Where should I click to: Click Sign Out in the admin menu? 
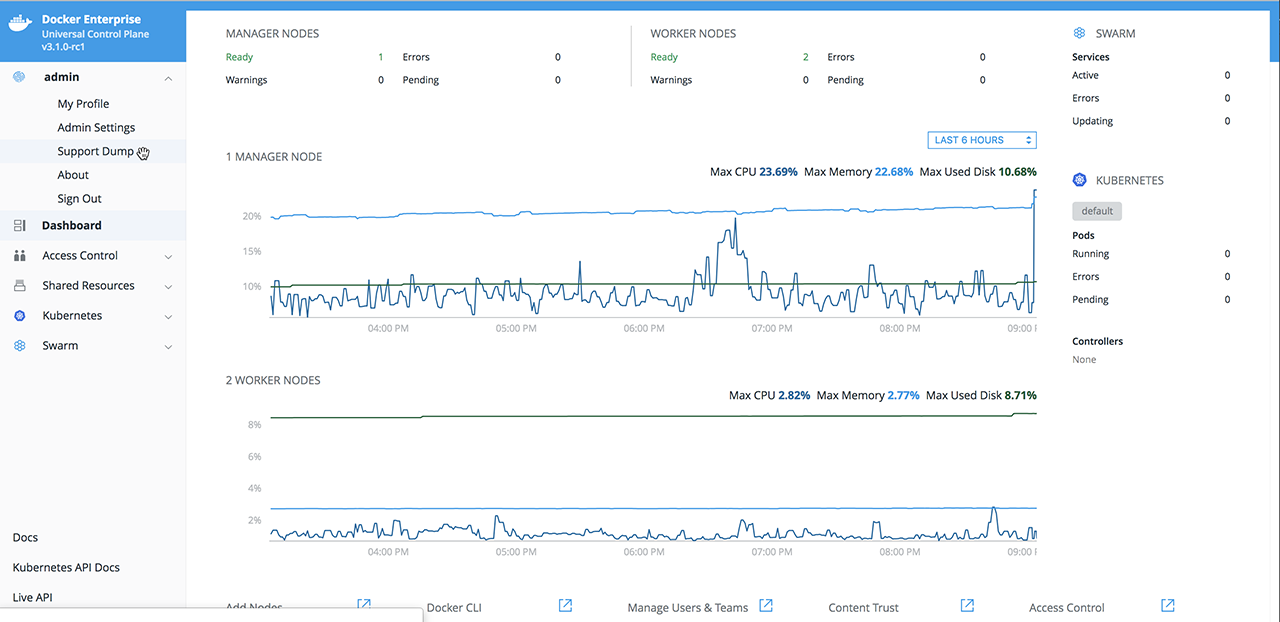(x=79, y=199)
